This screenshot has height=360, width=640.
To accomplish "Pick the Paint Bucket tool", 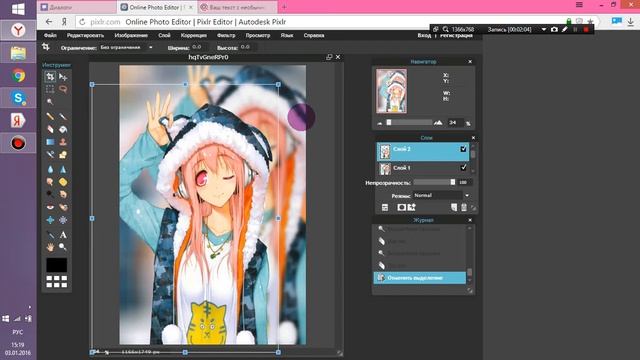I will [x=63, y=129].
